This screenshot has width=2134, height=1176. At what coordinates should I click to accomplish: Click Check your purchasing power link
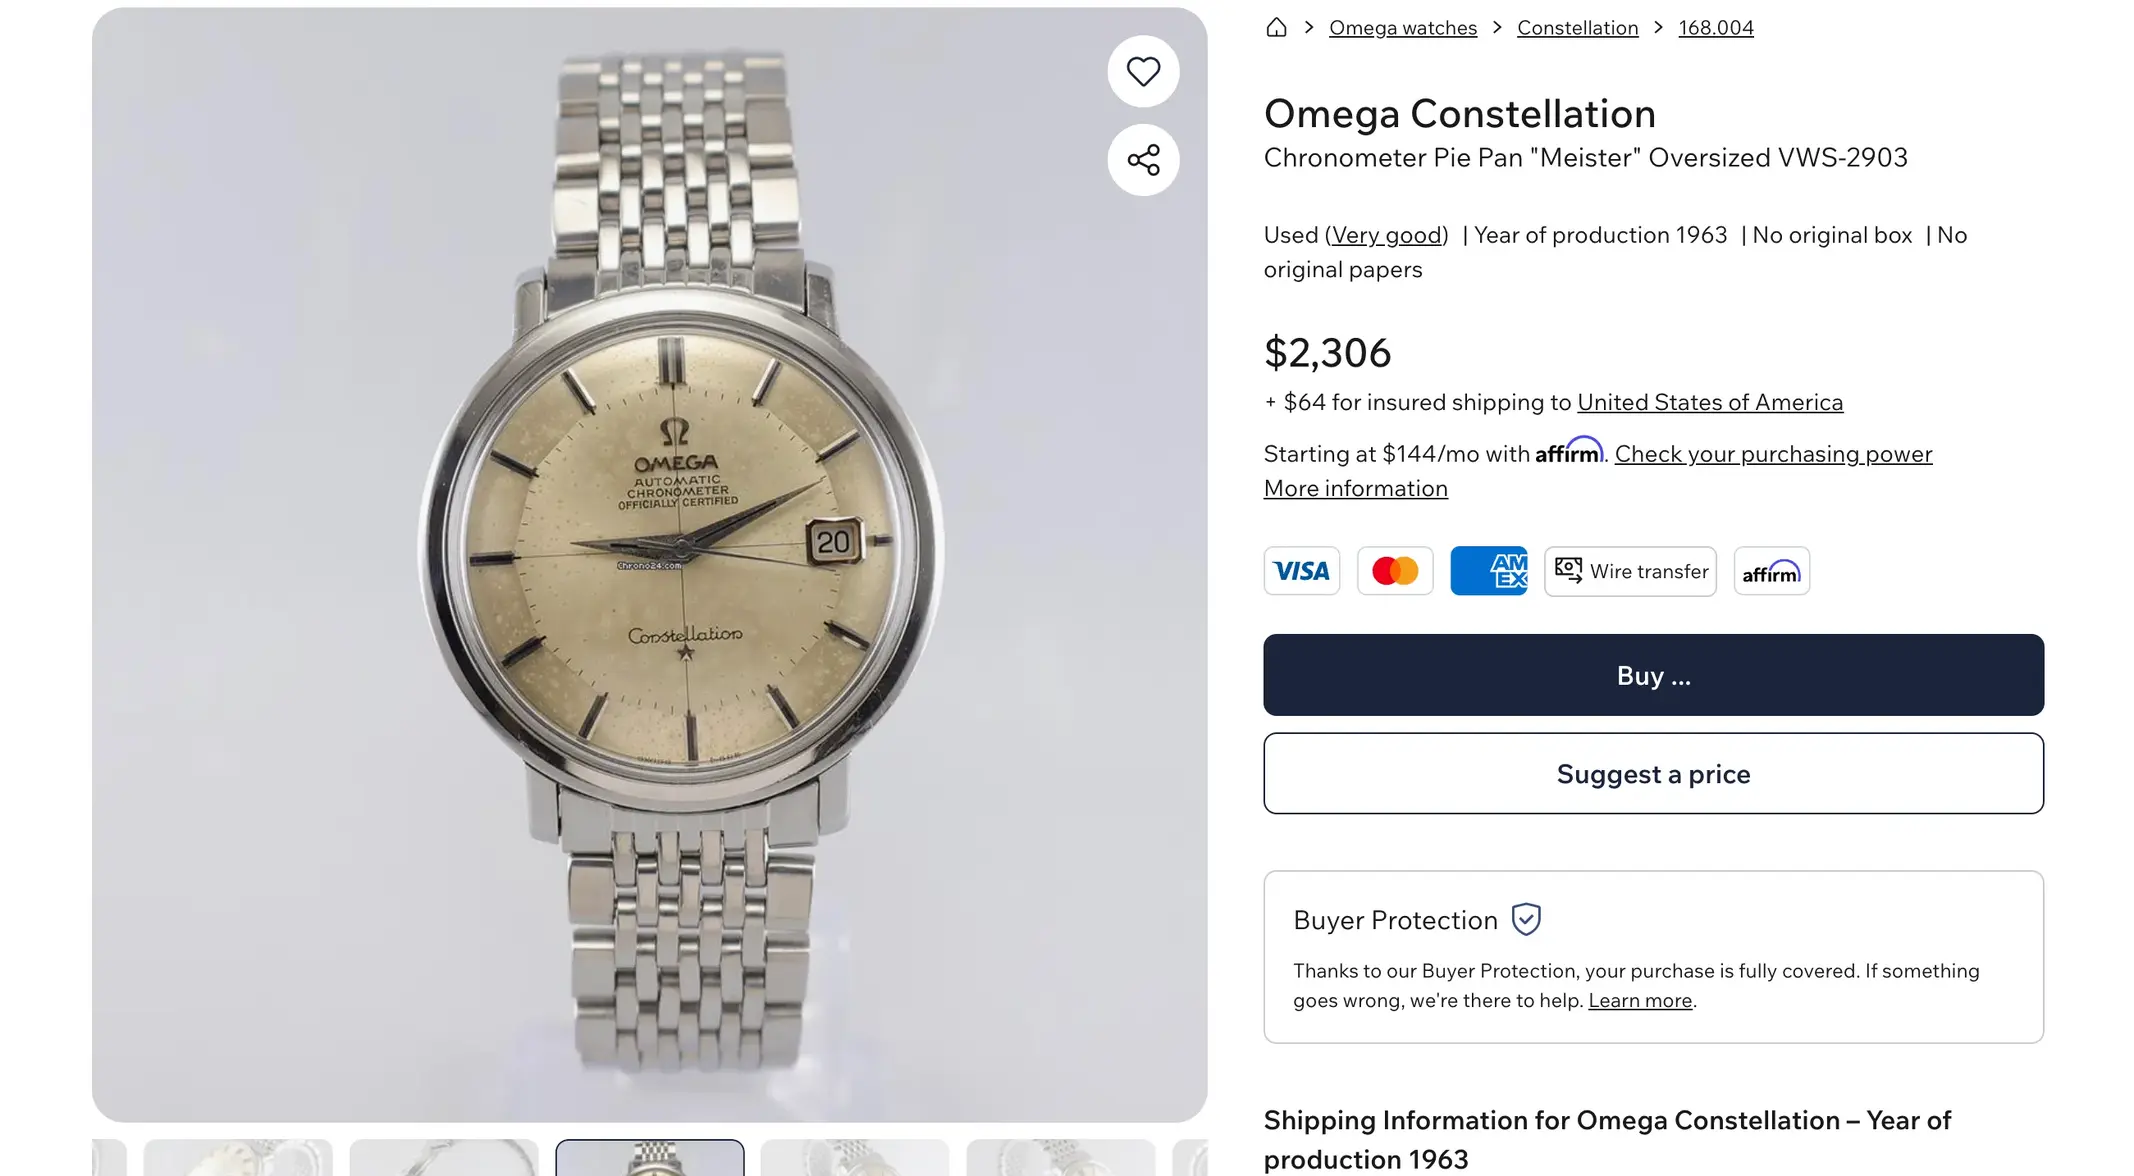pyautogui.click(x=1773, y=454)
